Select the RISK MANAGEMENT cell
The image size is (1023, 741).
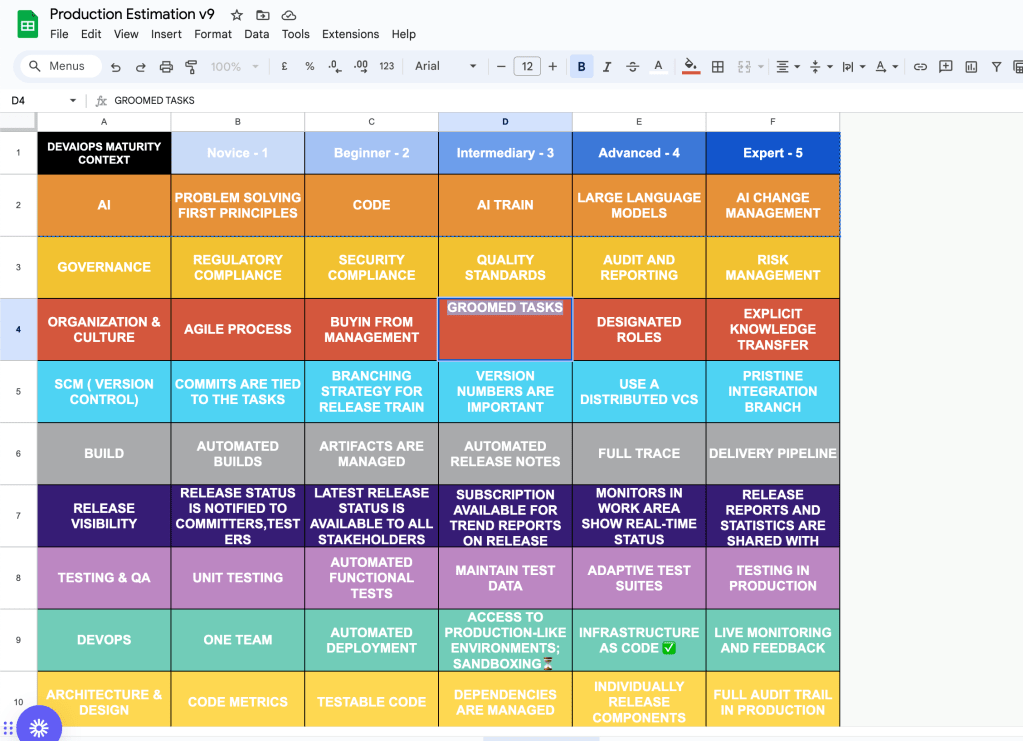tap(772, 267)
